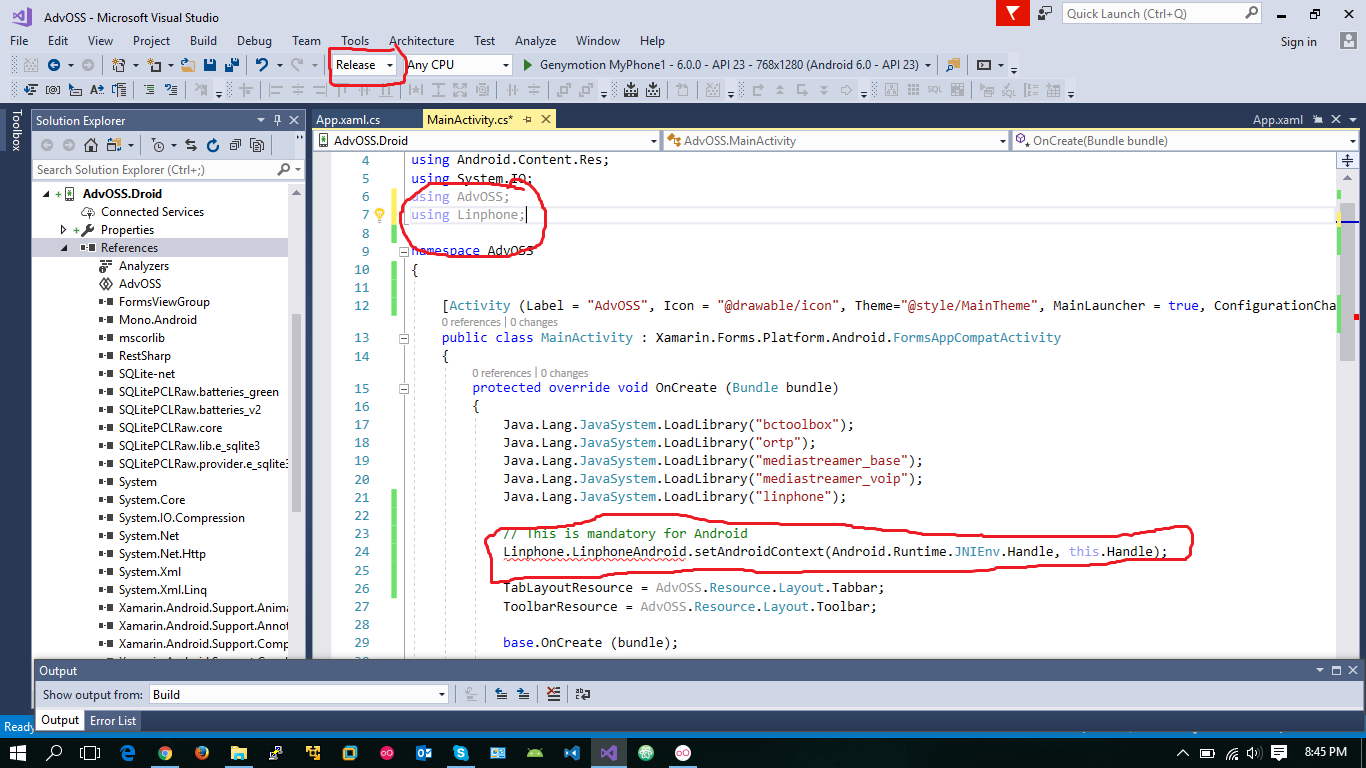The width and height of the screenshot is (1366, 768).
Task: Collapse the namespace AdvOSS code region
Action: click(x=403, y=251)
